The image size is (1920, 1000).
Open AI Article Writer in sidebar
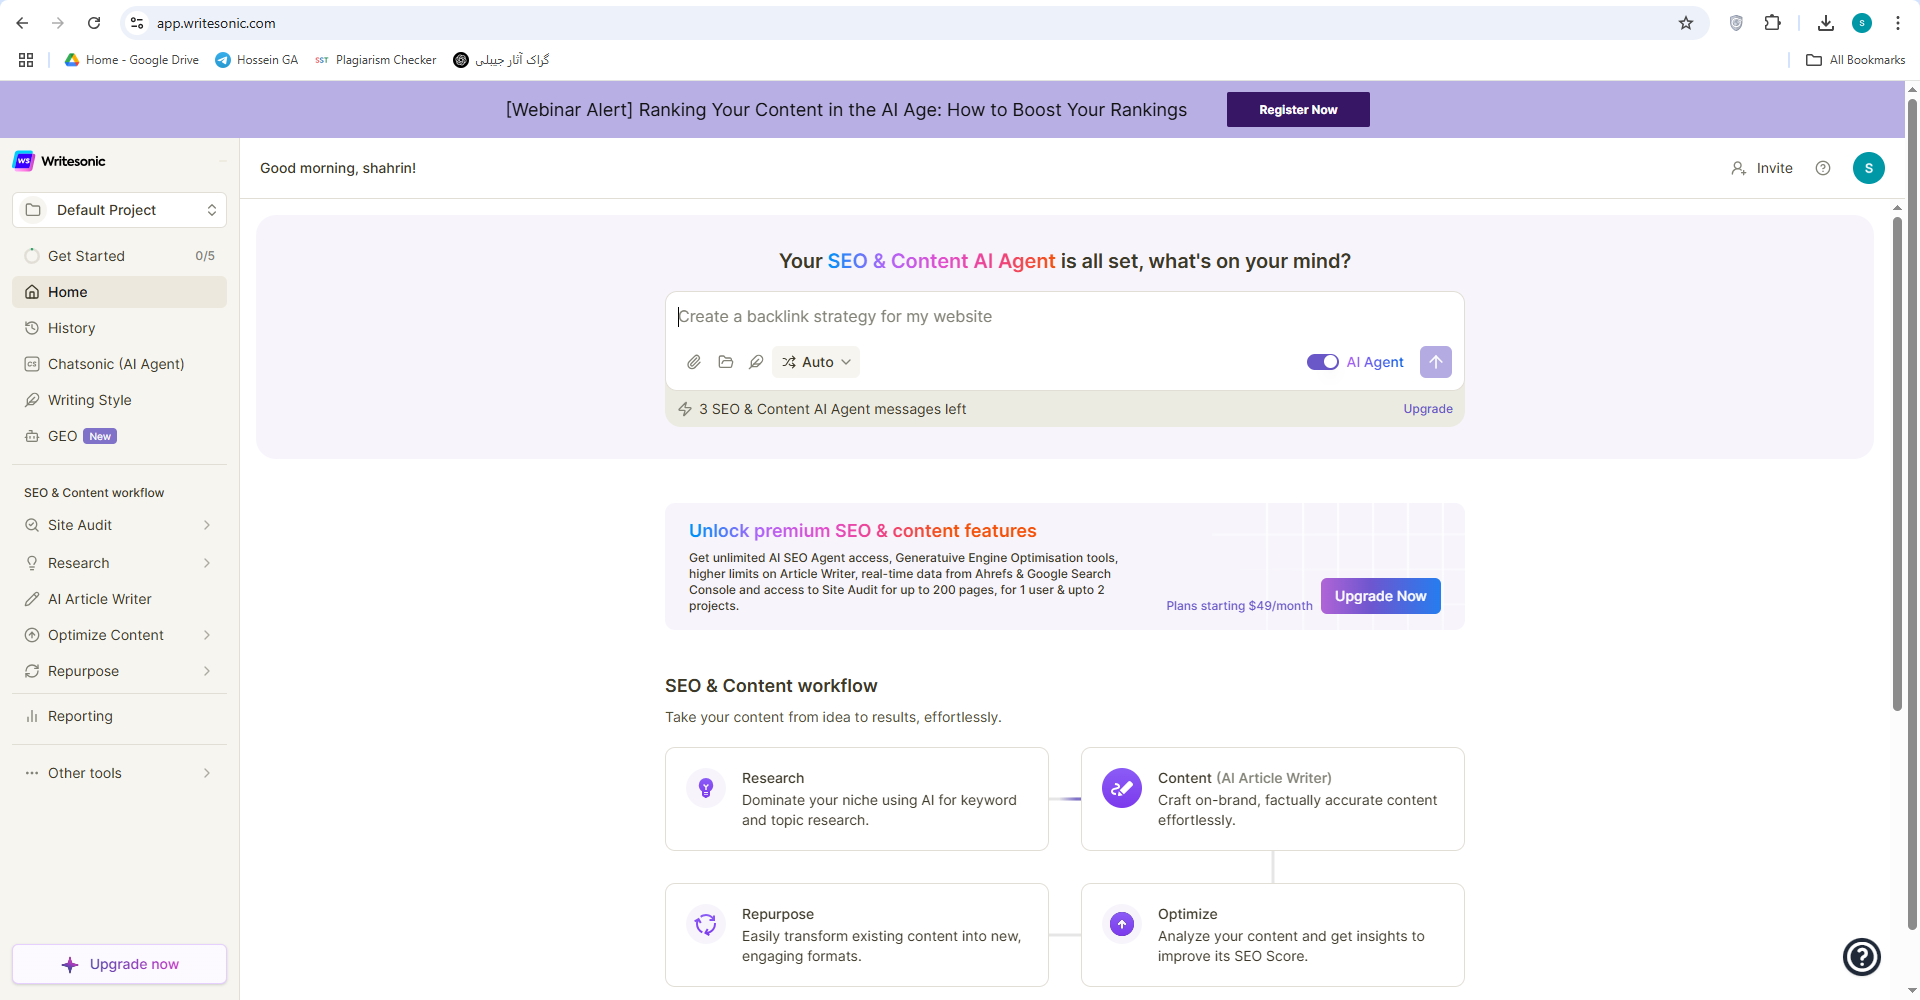pos(120,599)
